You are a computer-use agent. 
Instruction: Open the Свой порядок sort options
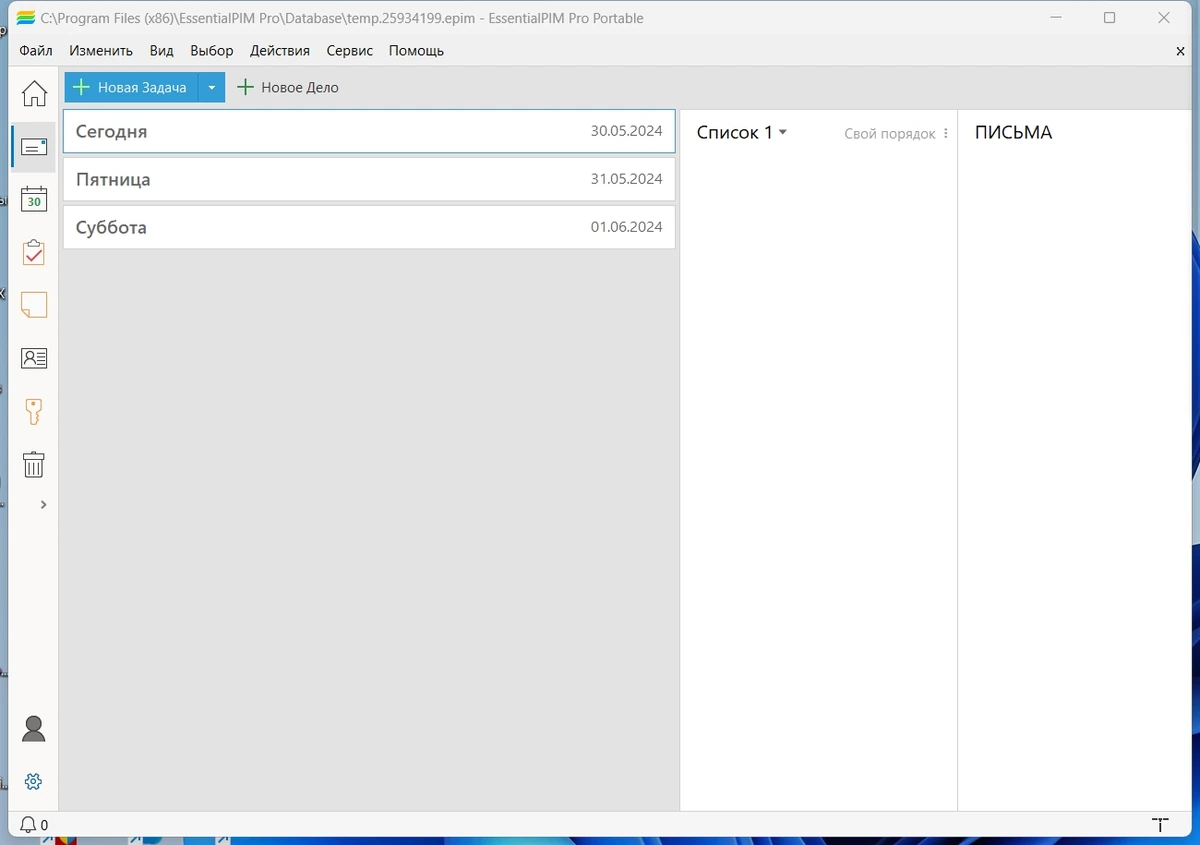click(x=896, y=133)
